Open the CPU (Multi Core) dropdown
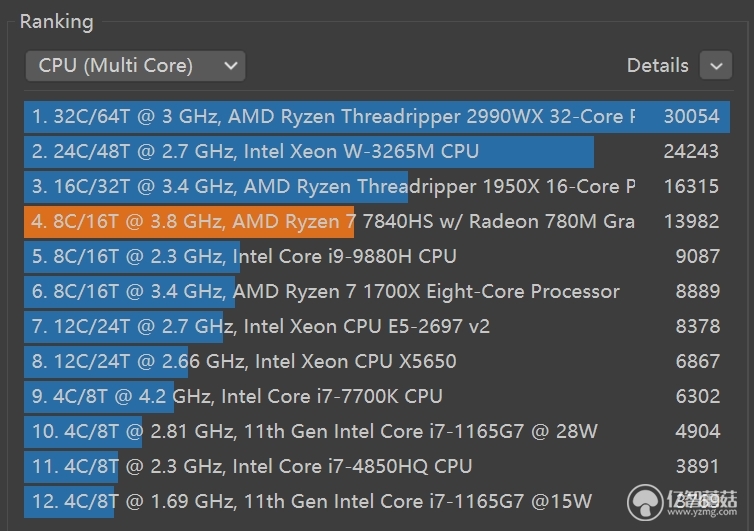The image size is (754, 531). (x=135, y=66)
